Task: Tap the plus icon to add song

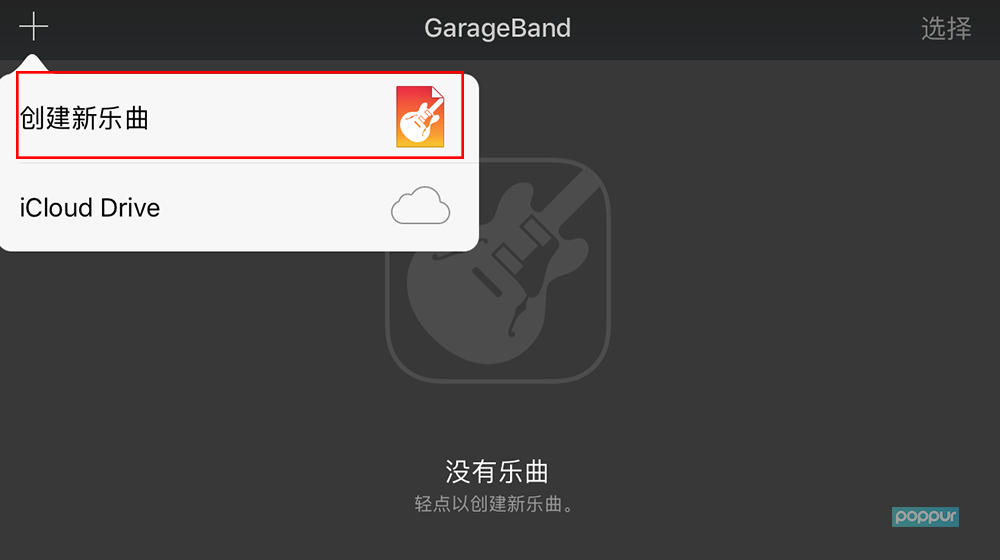Action: (34, 27)
